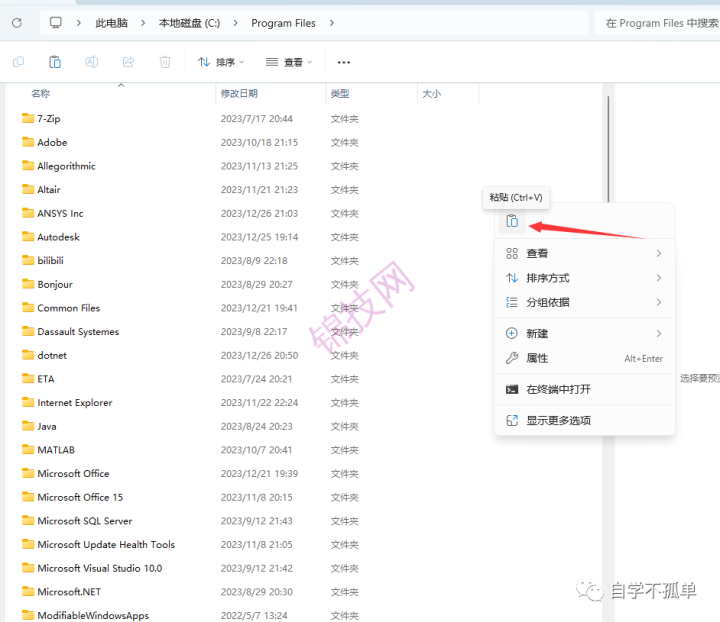This screenshot has width=720, height=622.
Task: Sort by the 名称 column header
Action: tap(40, 94)
